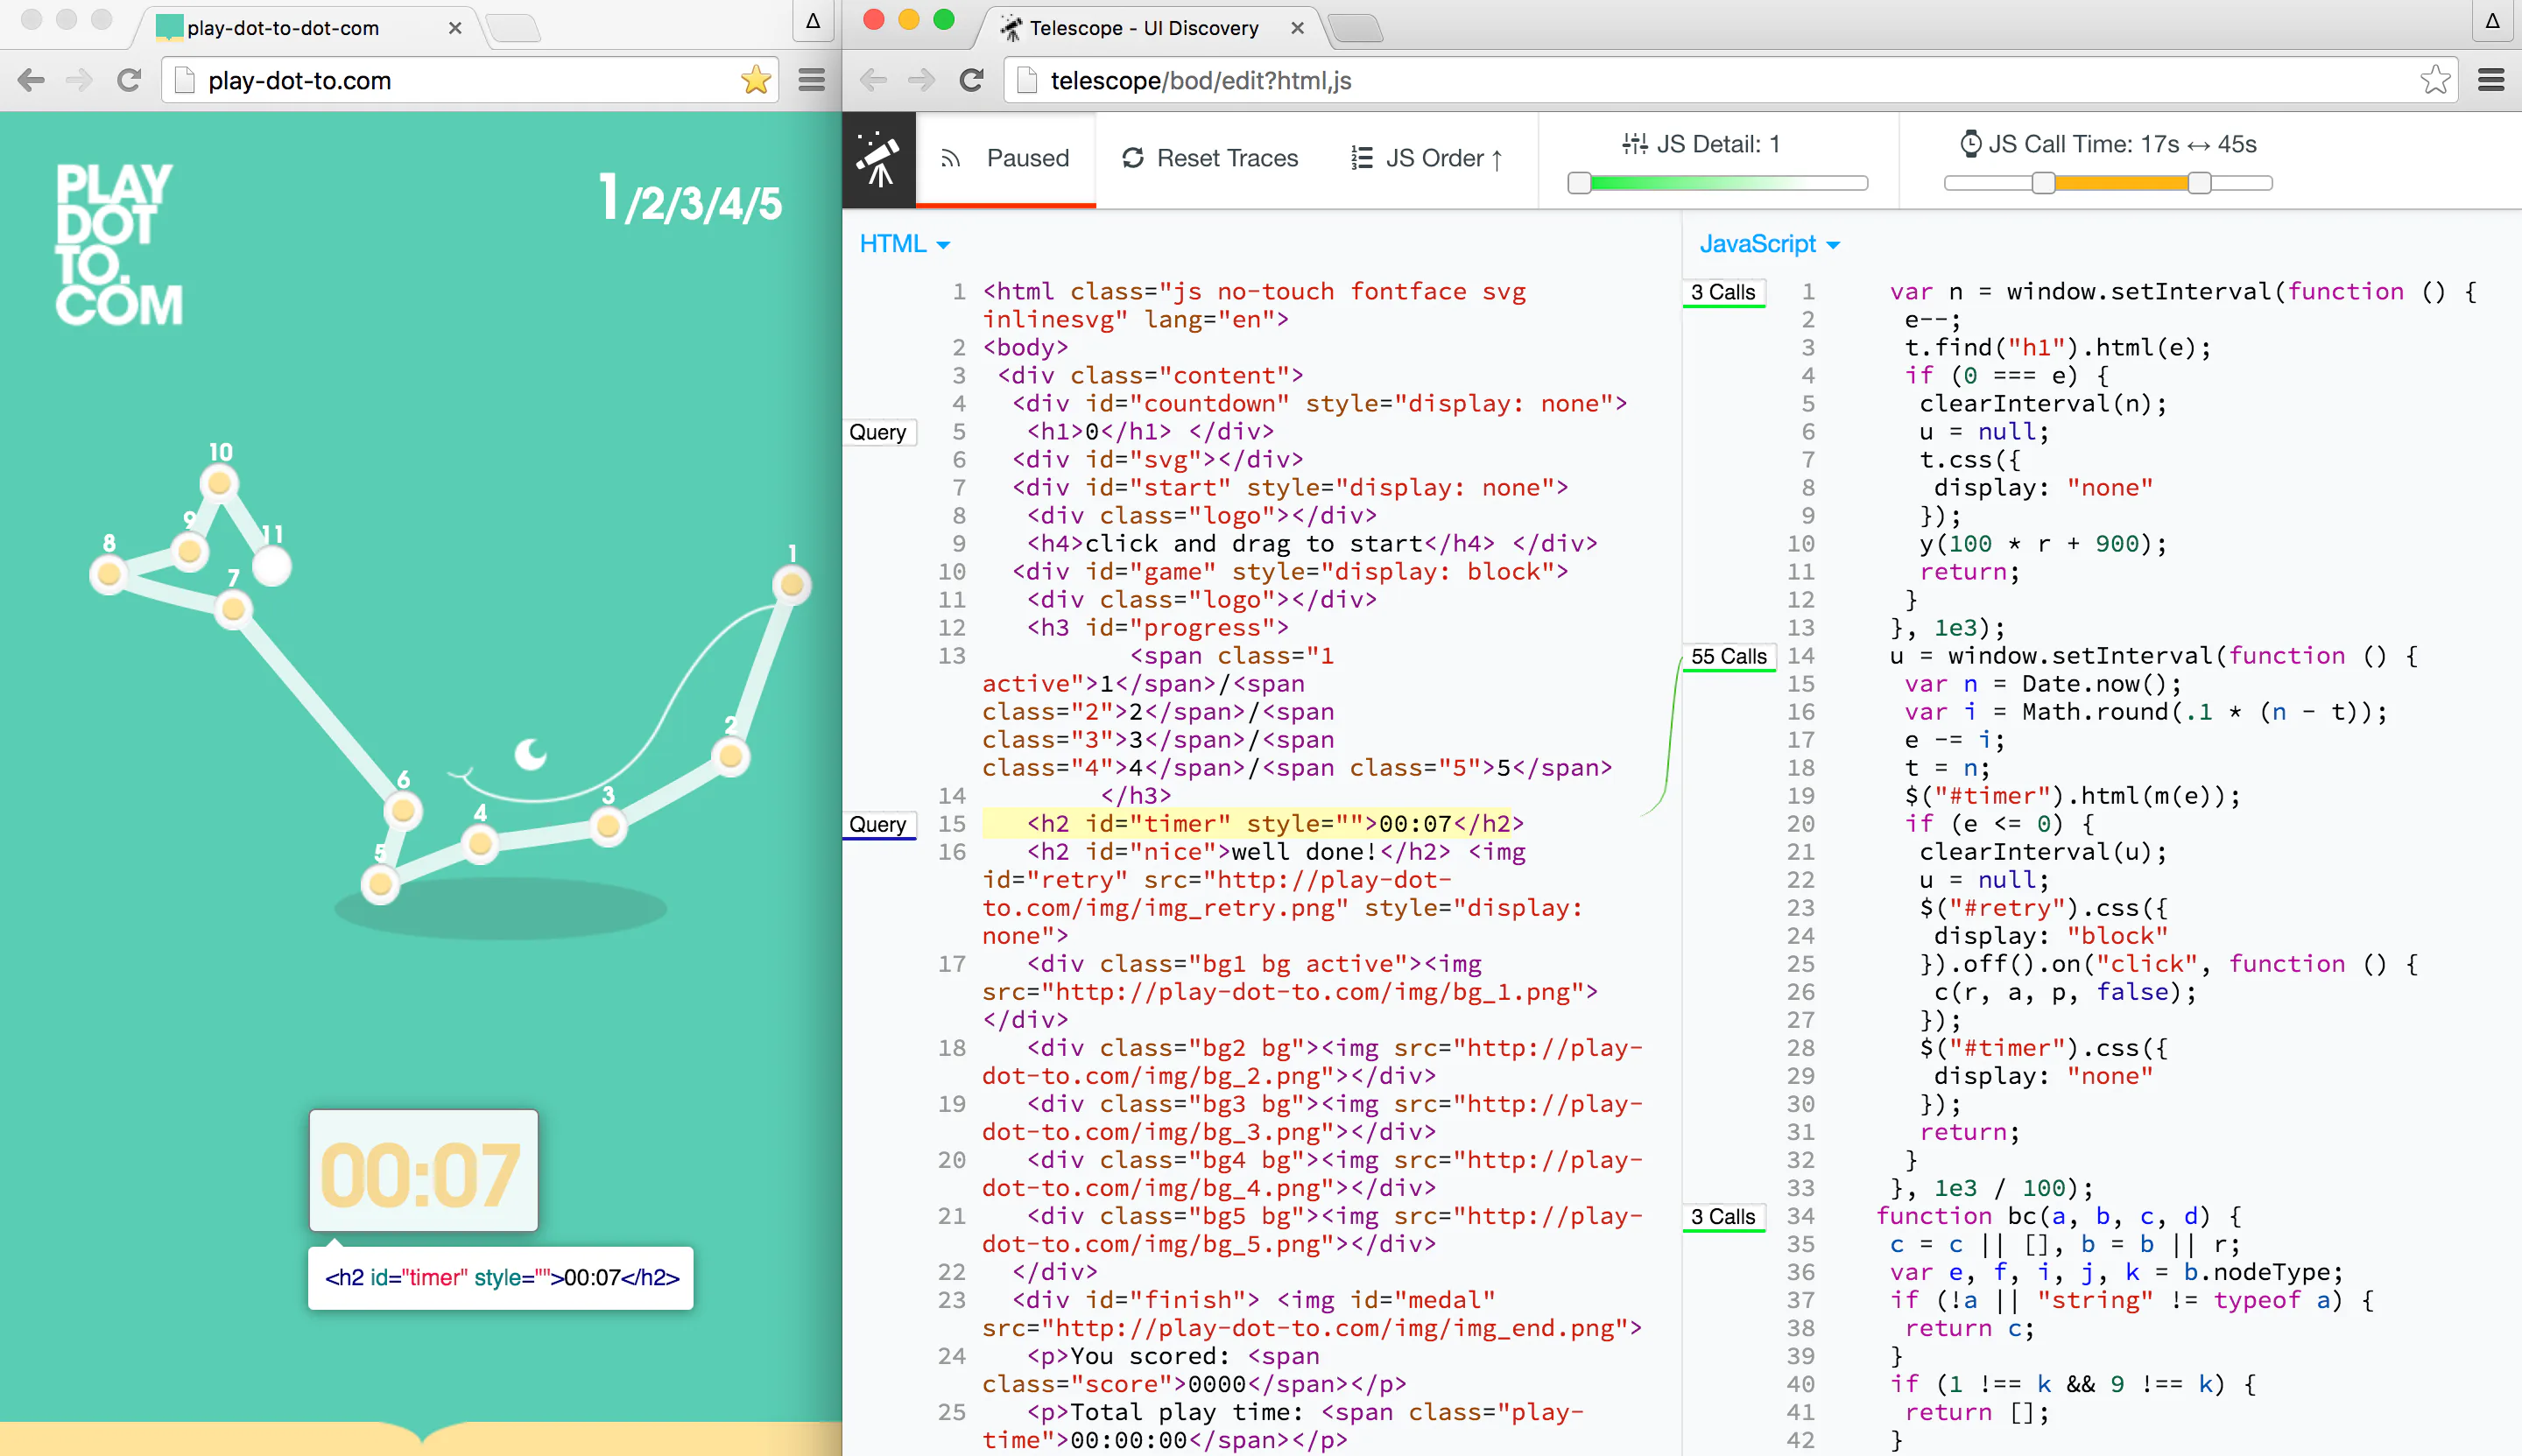Viewport: 2522px width, 1456px height.
Task: Click the JS Detail slider handle
Action: [1579, 183]
